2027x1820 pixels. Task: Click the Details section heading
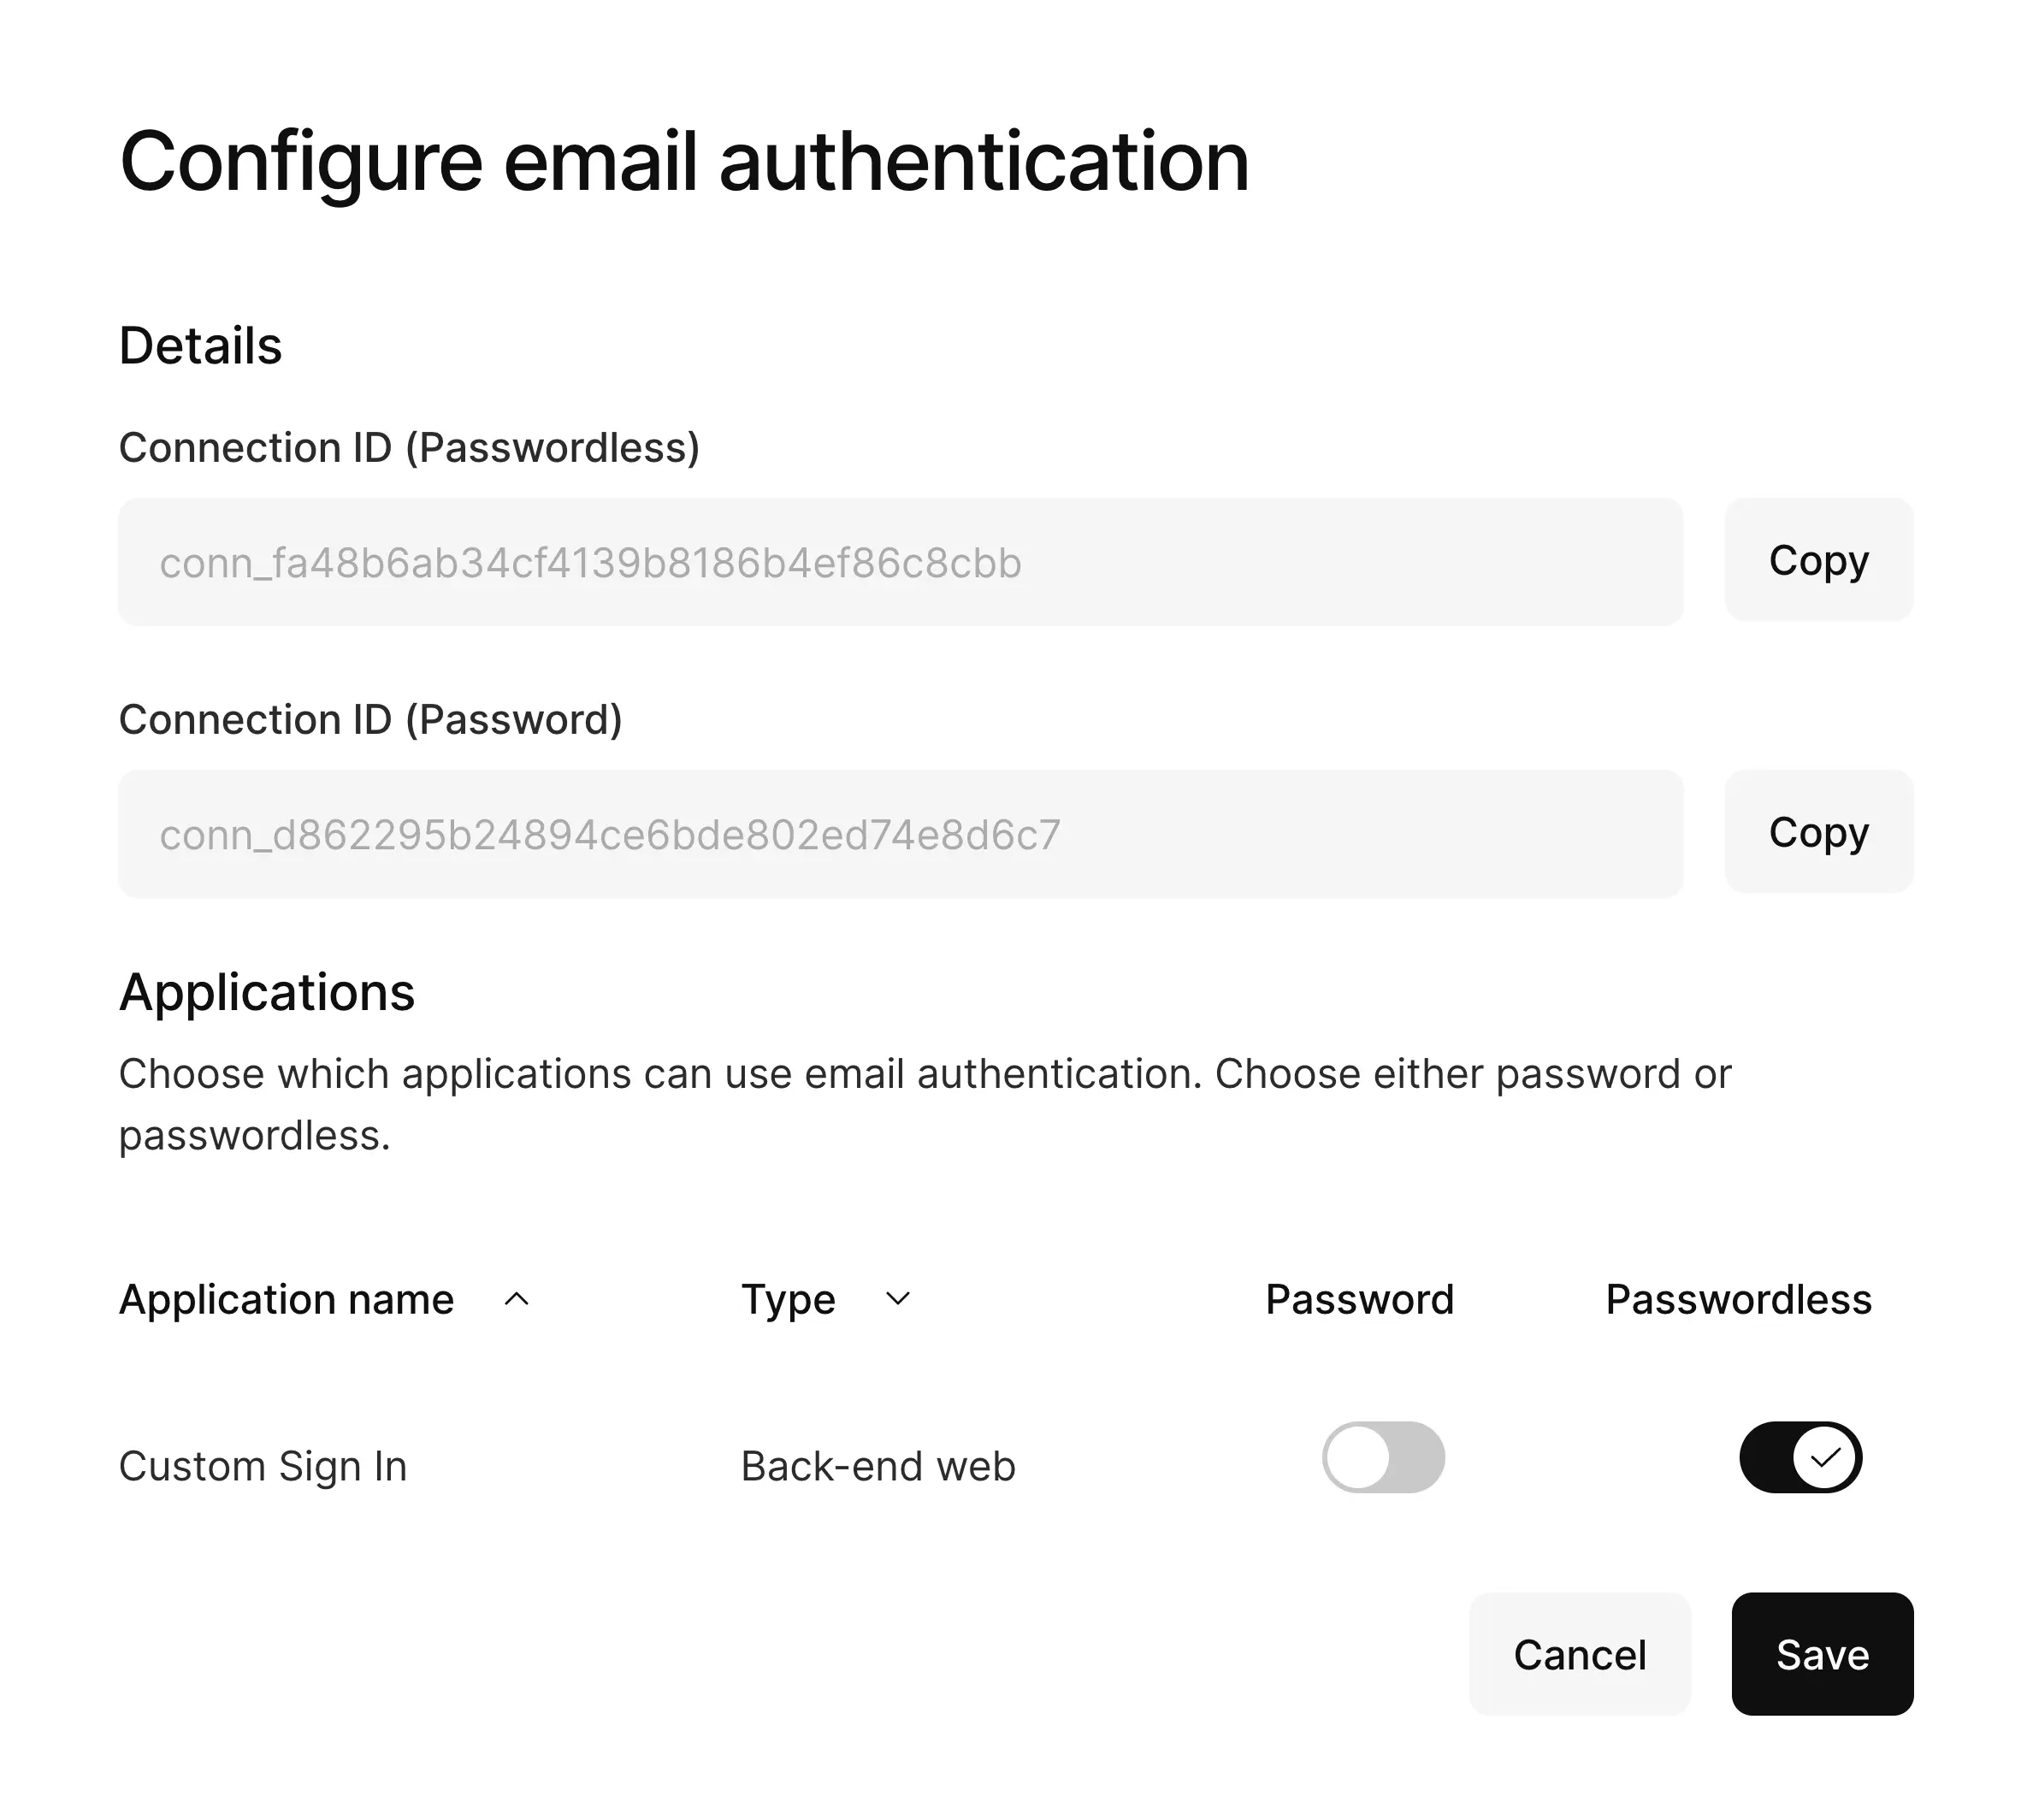click(200, 346)
